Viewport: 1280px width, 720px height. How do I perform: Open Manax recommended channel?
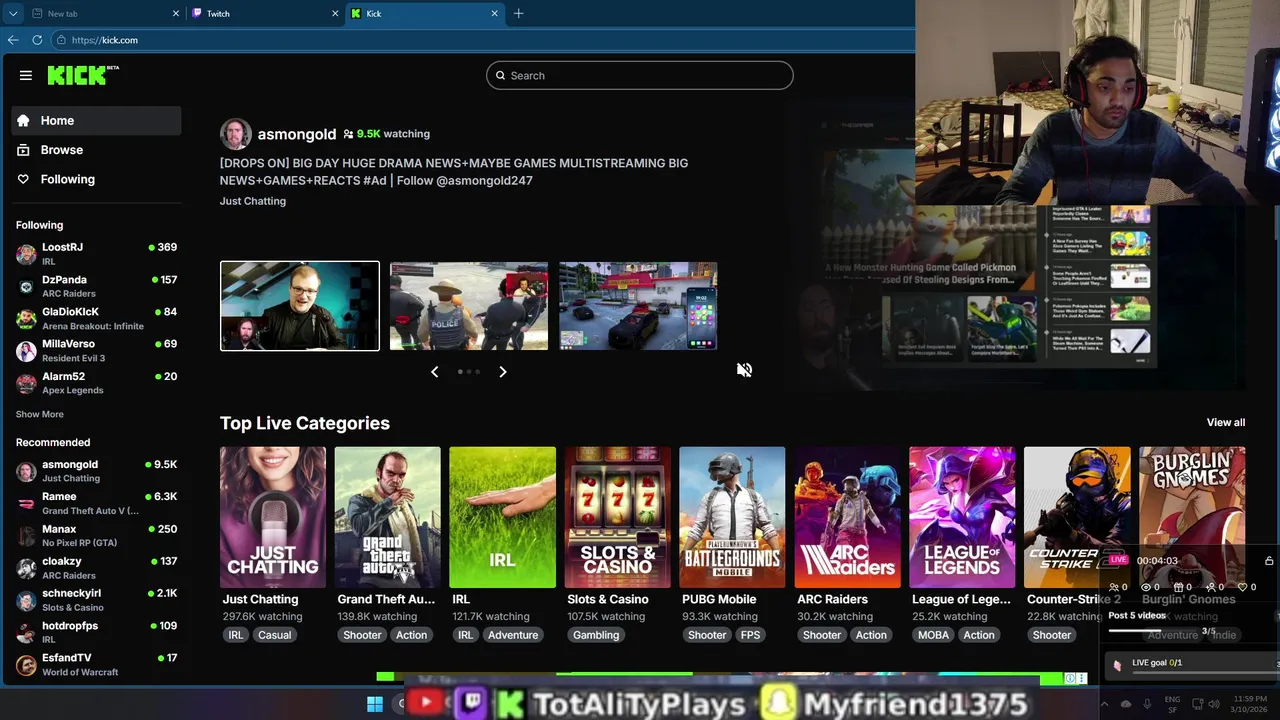(96, 535)
